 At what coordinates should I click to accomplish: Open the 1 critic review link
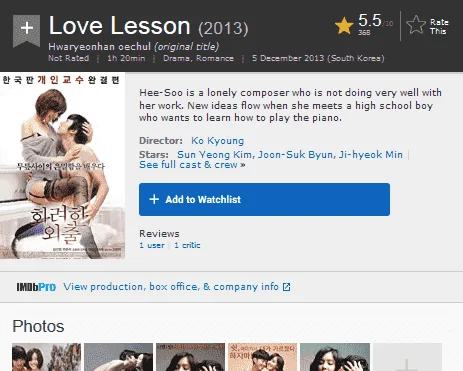pyautogui.click(x=187, y=245)
